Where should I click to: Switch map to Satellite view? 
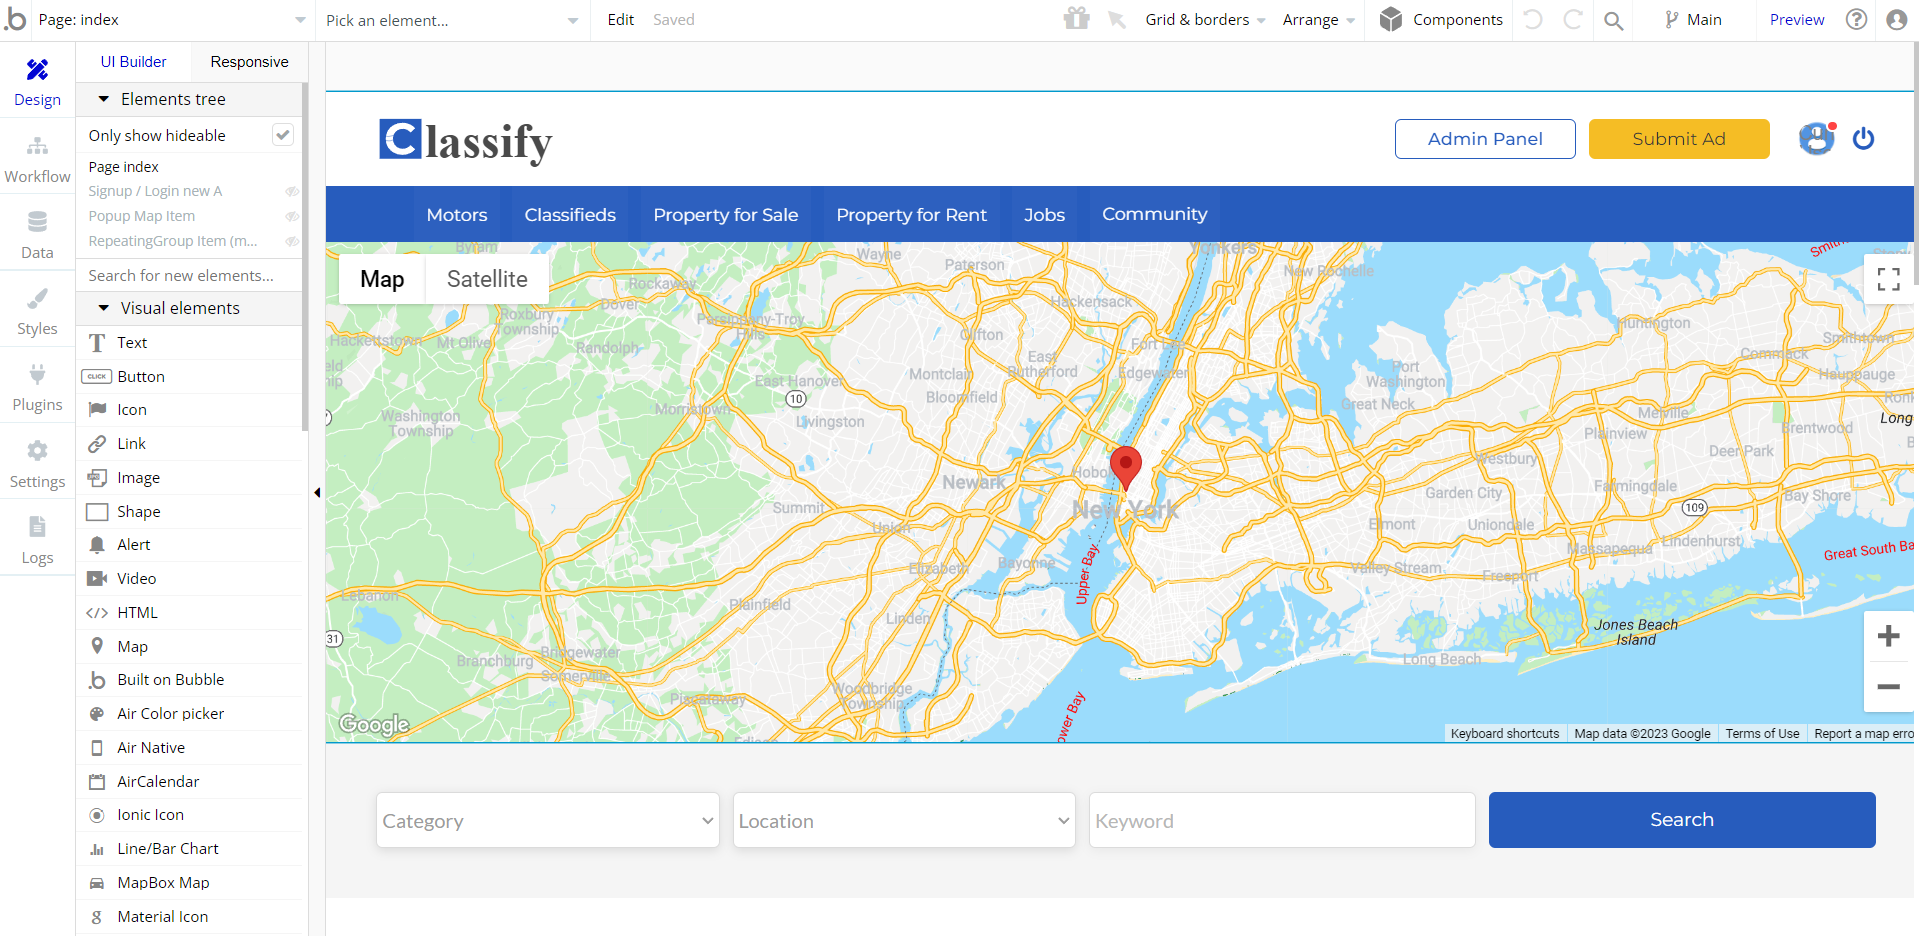487,279
